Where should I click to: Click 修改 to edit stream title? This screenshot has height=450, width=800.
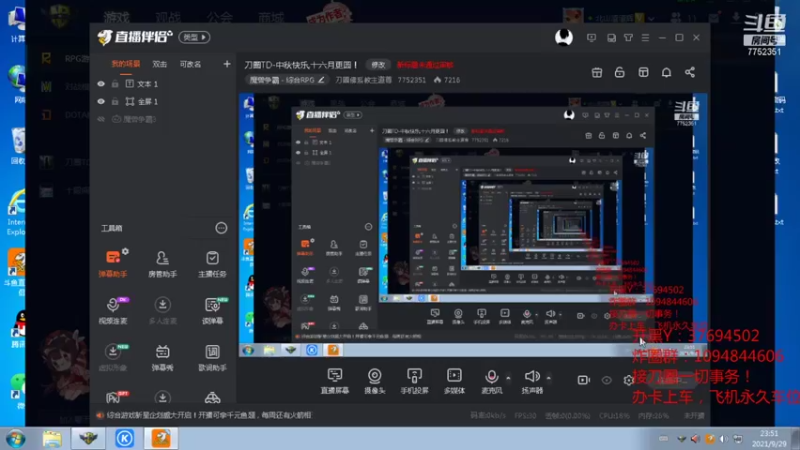378,65
